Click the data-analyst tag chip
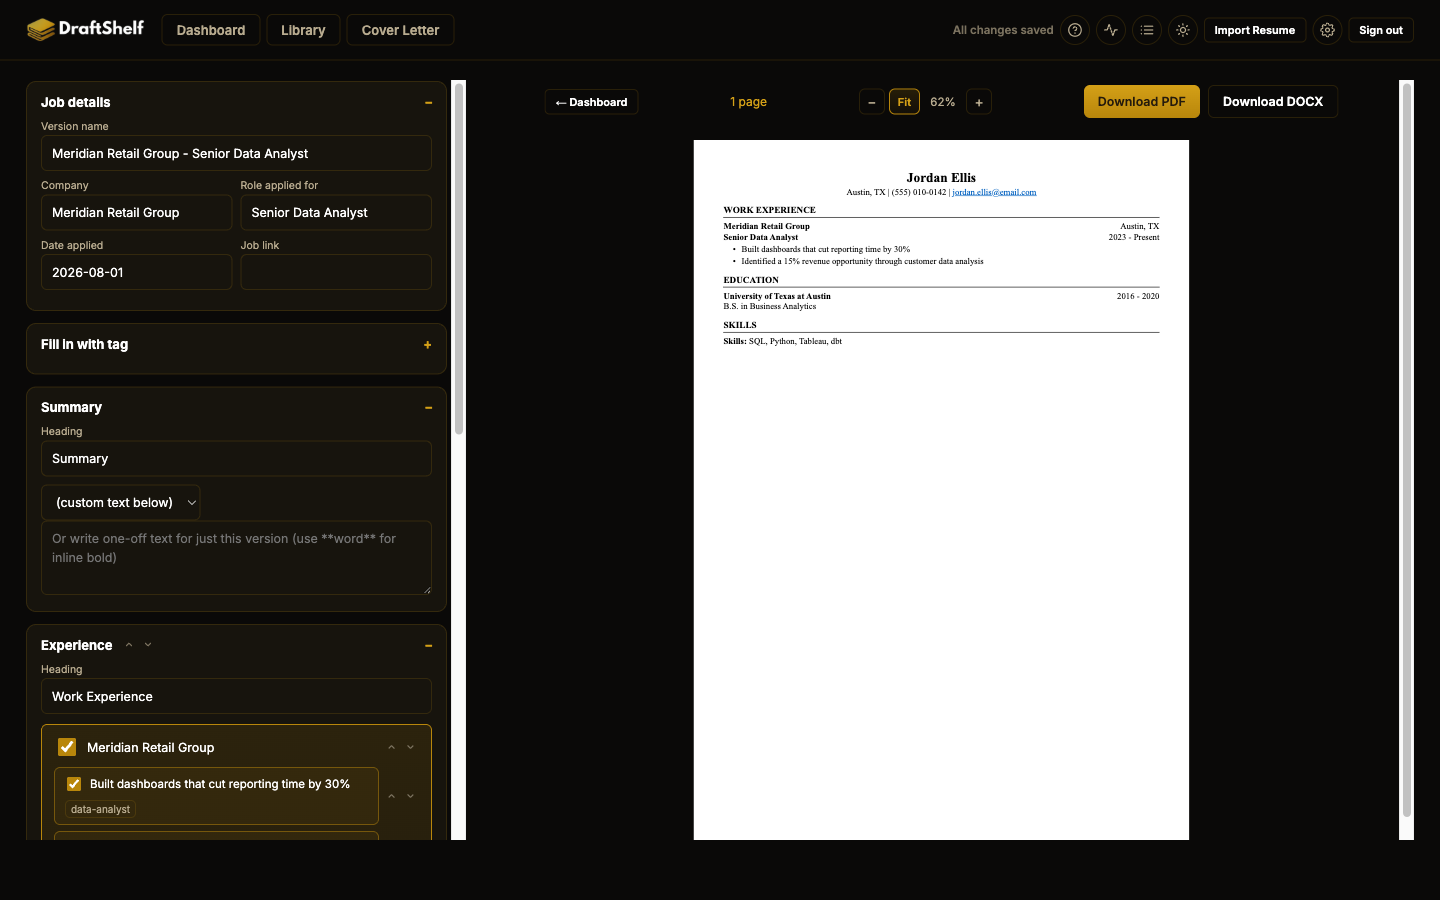1440x900 pixels. (x=100, y=809)
